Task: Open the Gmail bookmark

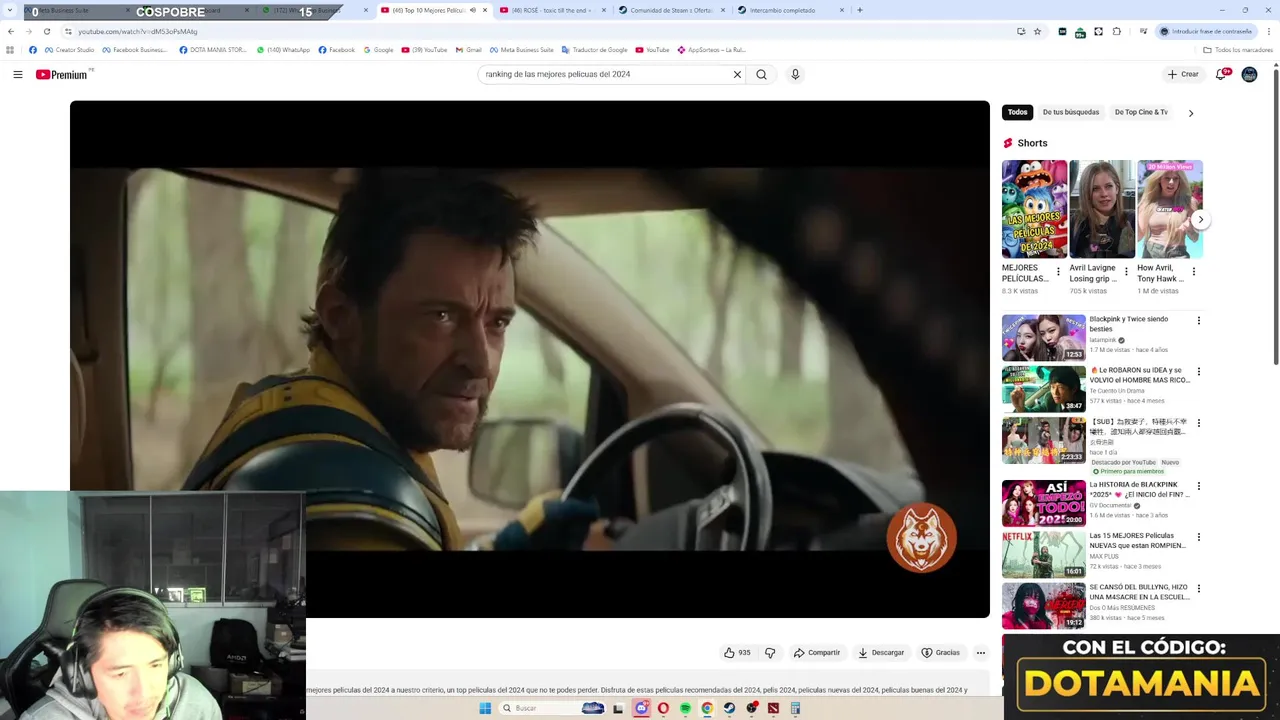Action: 469,50
